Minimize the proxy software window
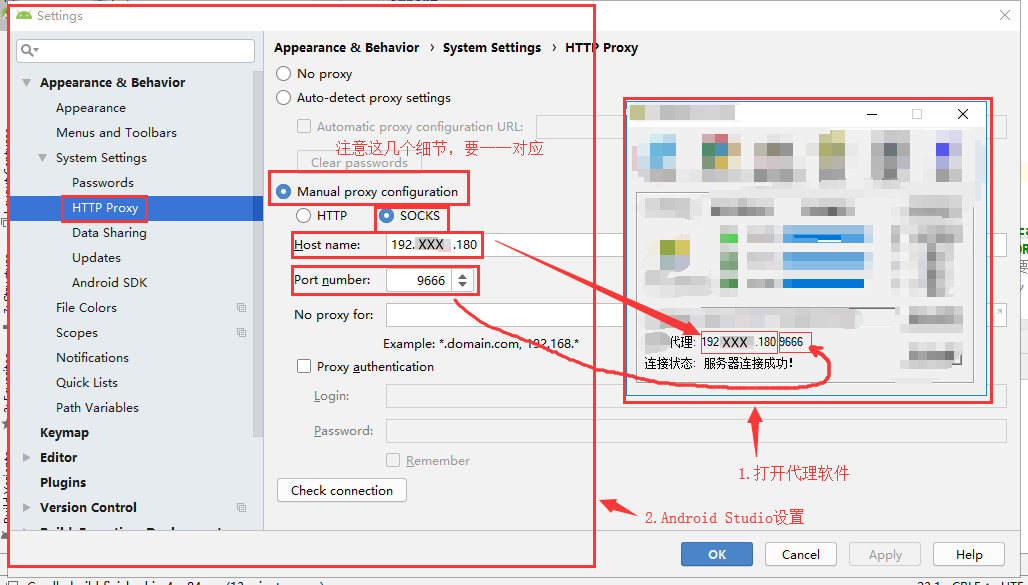Viewport: 1028px width, 585px height. pos(872,115)
